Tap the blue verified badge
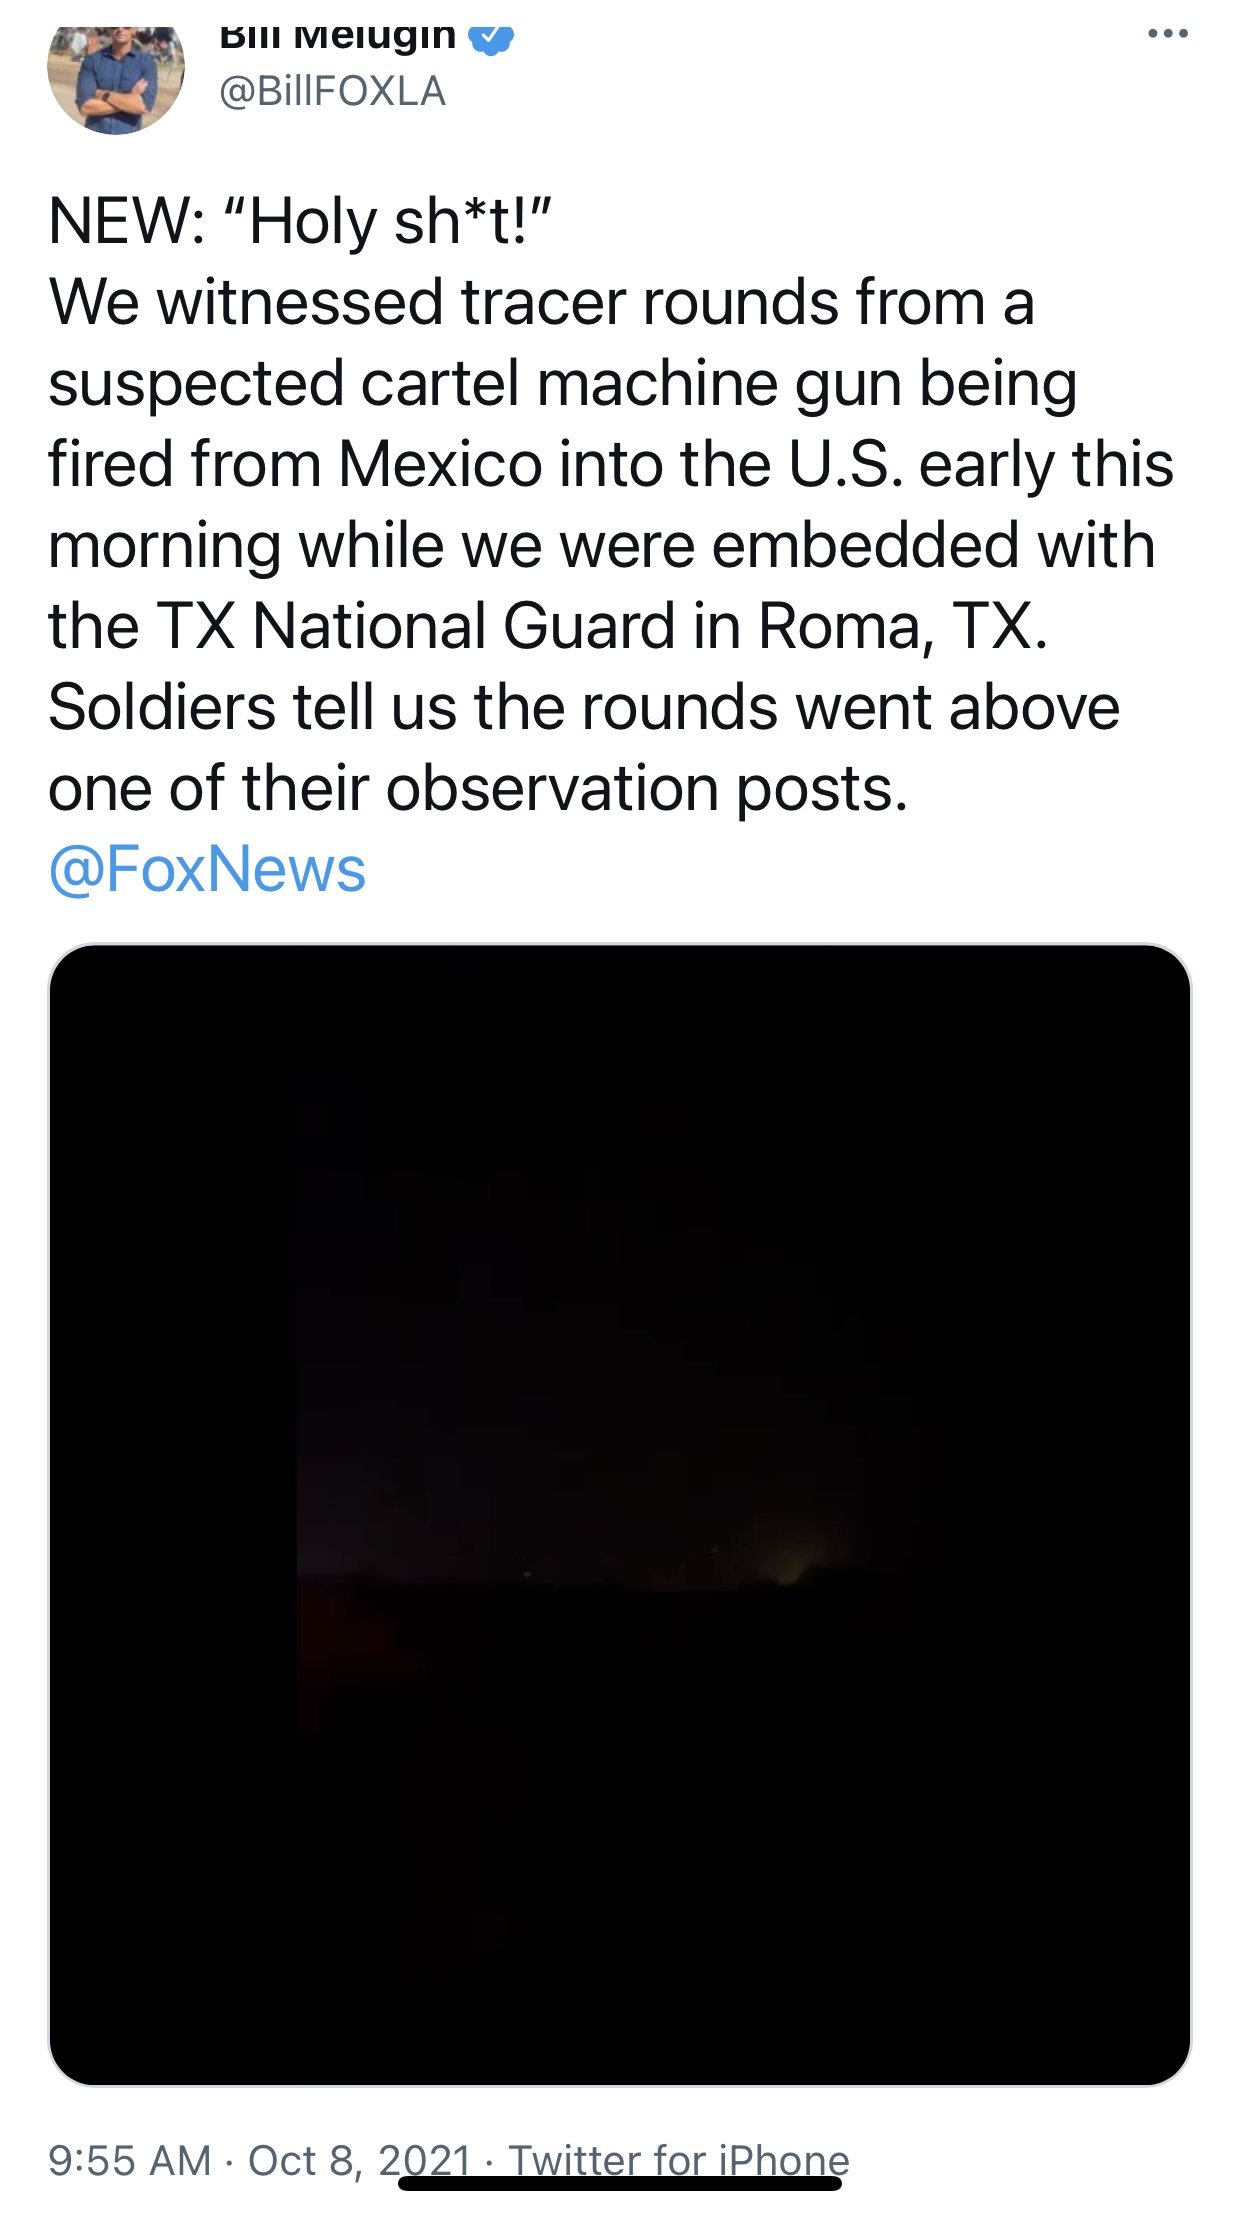 [490, 38]
